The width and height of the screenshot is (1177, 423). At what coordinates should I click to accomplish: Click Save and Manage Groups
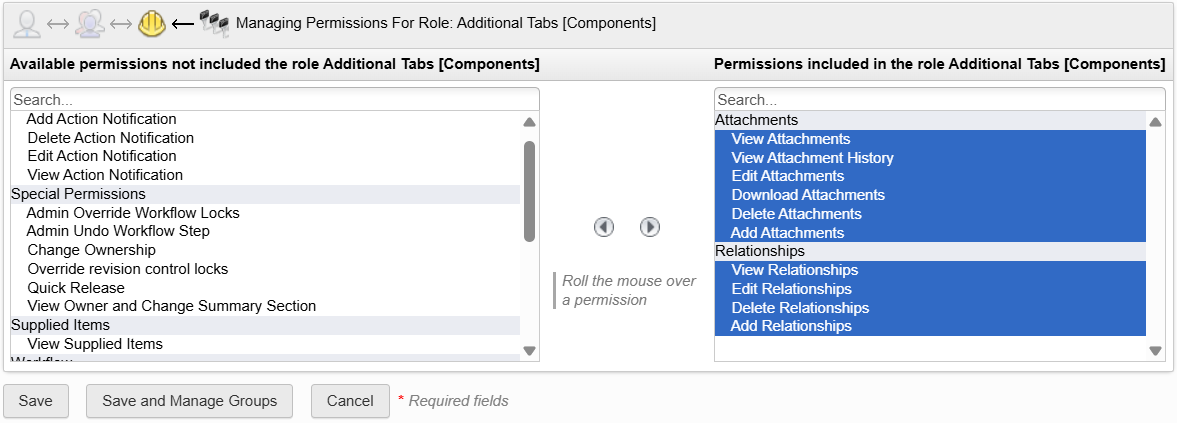pyautogui.click(x=189, y=401)
